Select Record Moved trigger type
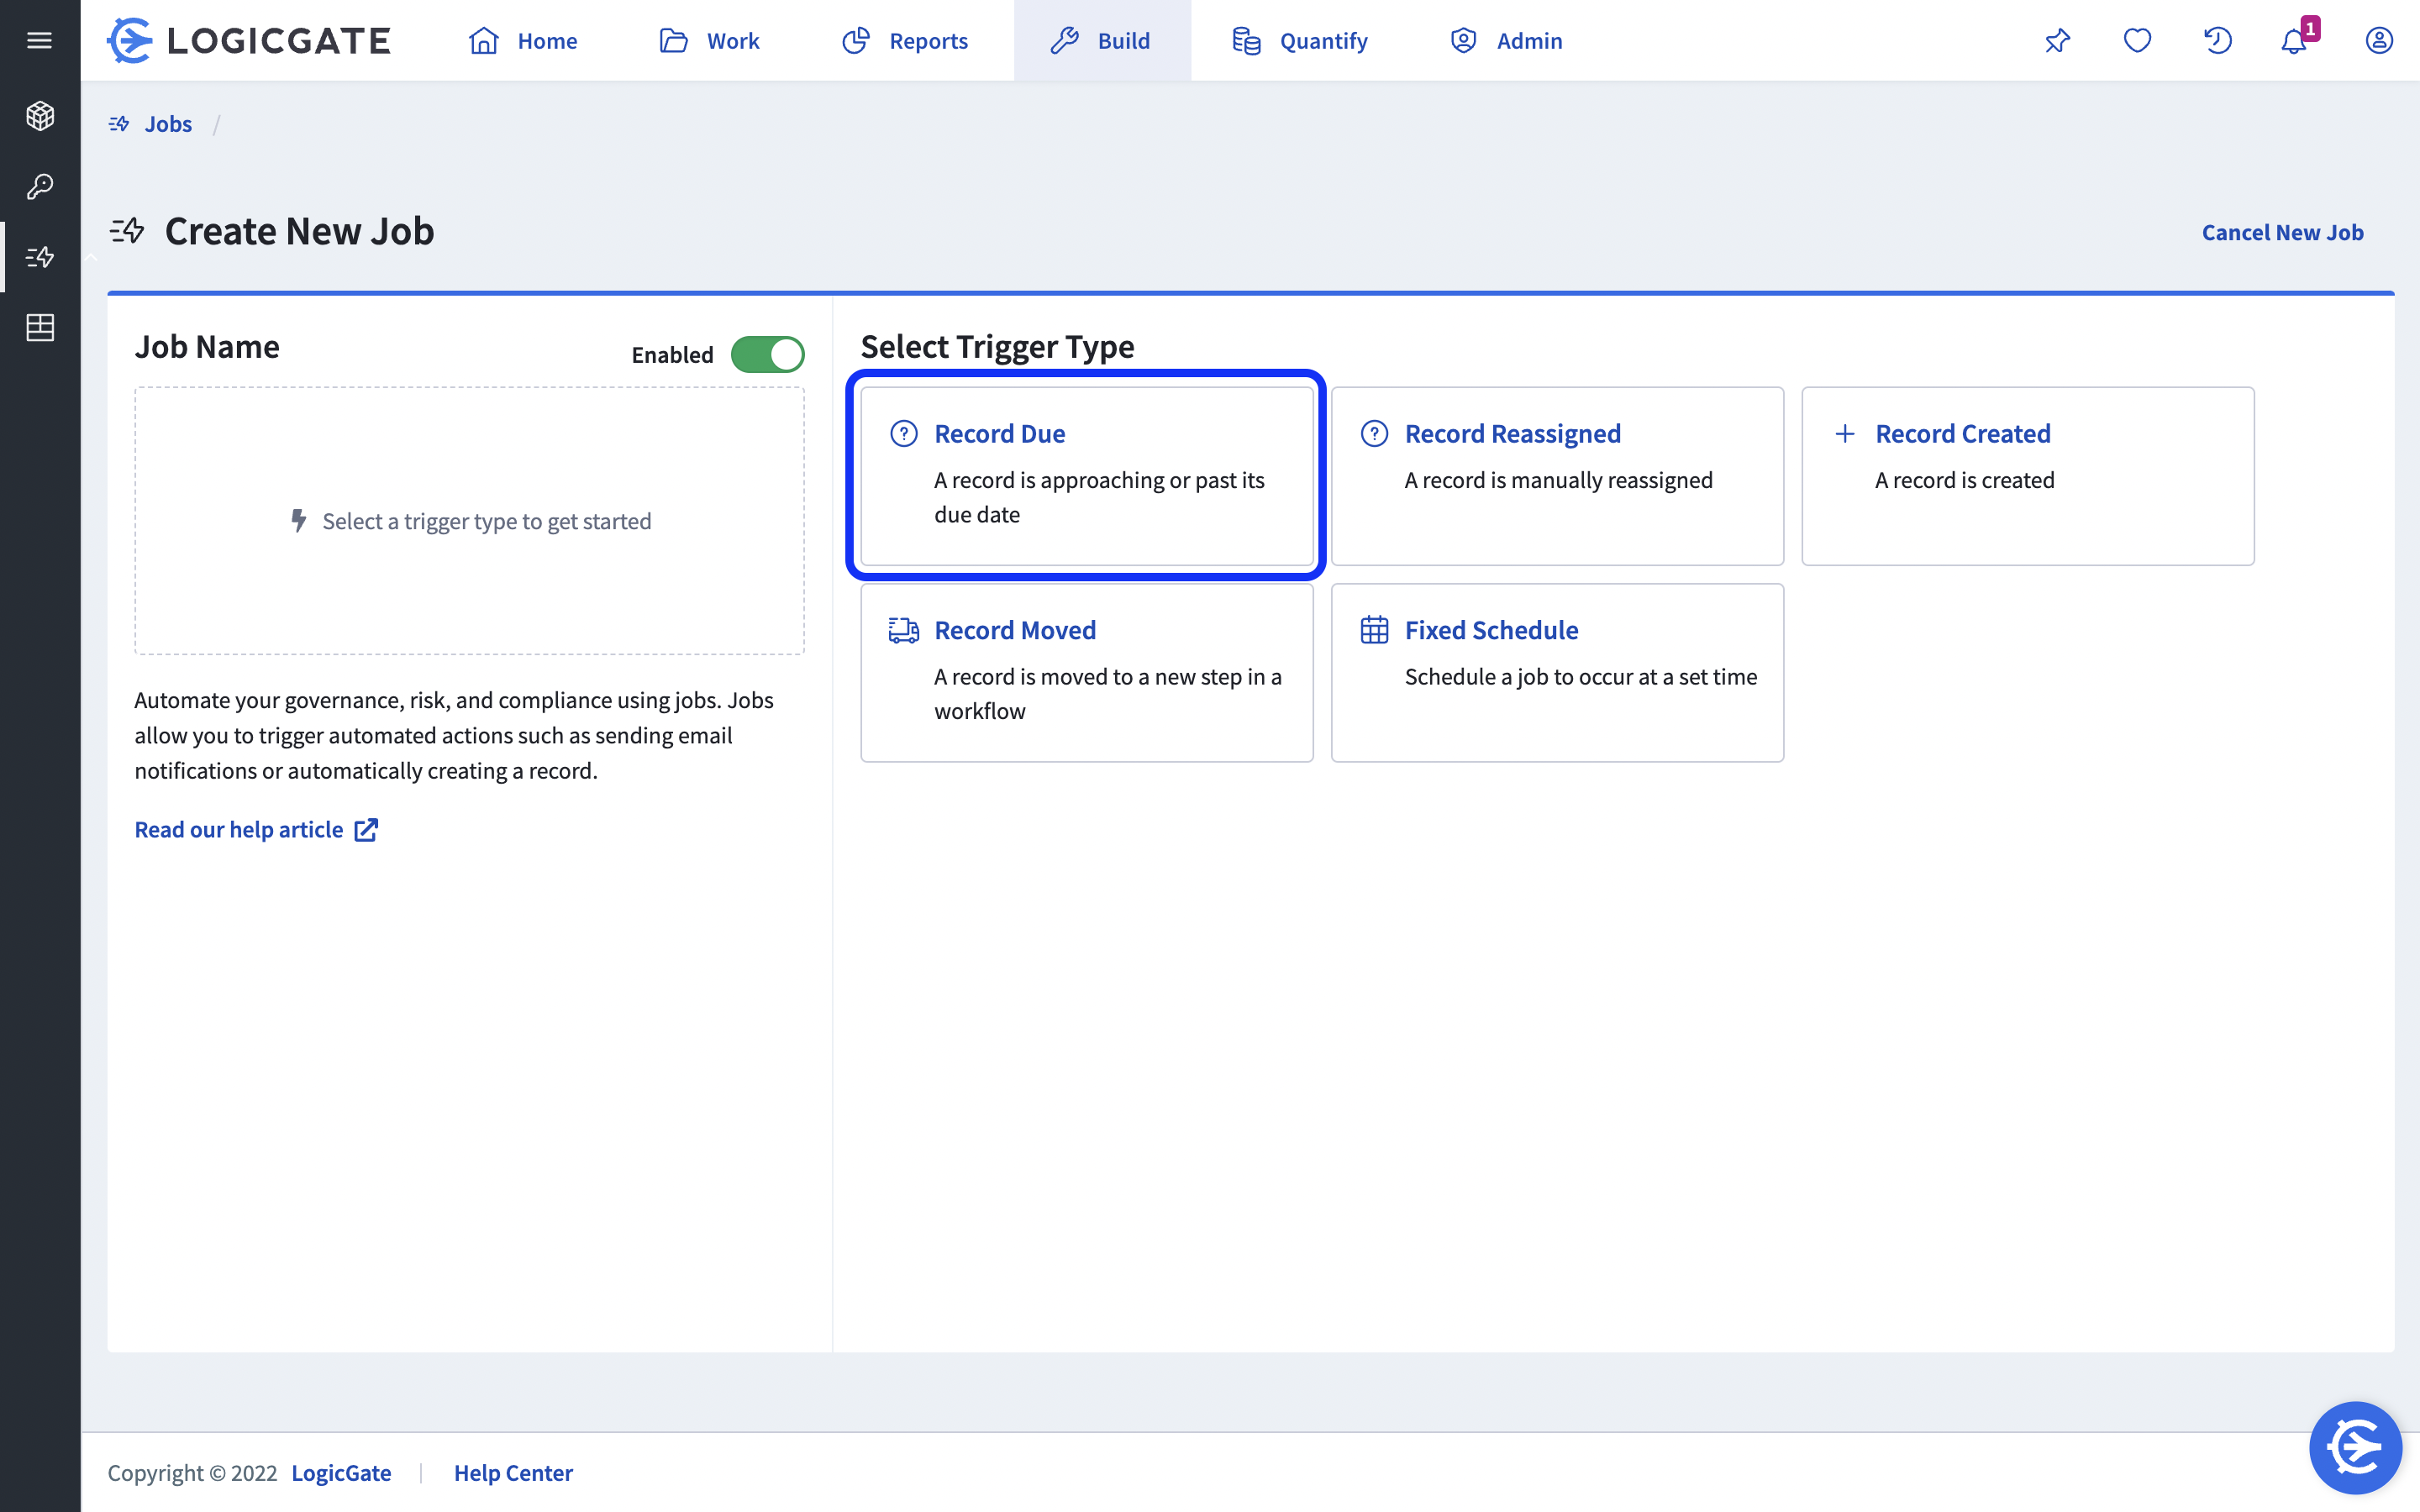 pyautogui.click(x=1087, y=673)
